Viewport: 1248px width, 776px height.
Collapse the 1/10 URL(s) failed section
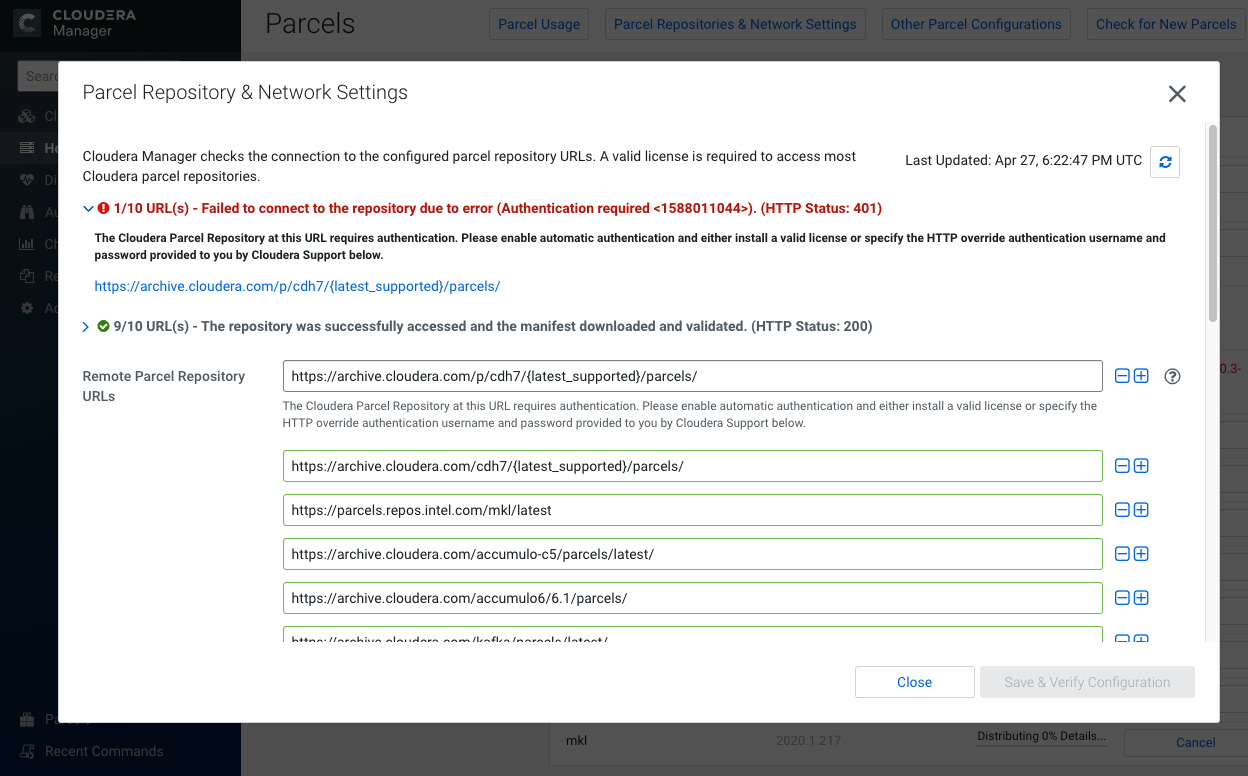click(x=88, y=209)
